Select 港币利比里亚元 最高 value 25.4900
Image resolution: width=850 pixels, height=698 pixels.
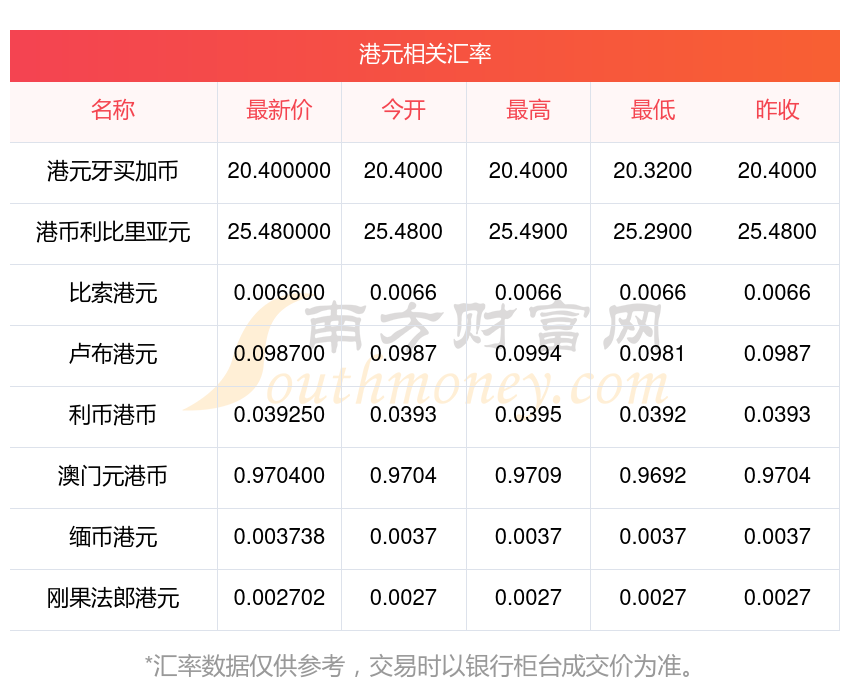point(528,231)
